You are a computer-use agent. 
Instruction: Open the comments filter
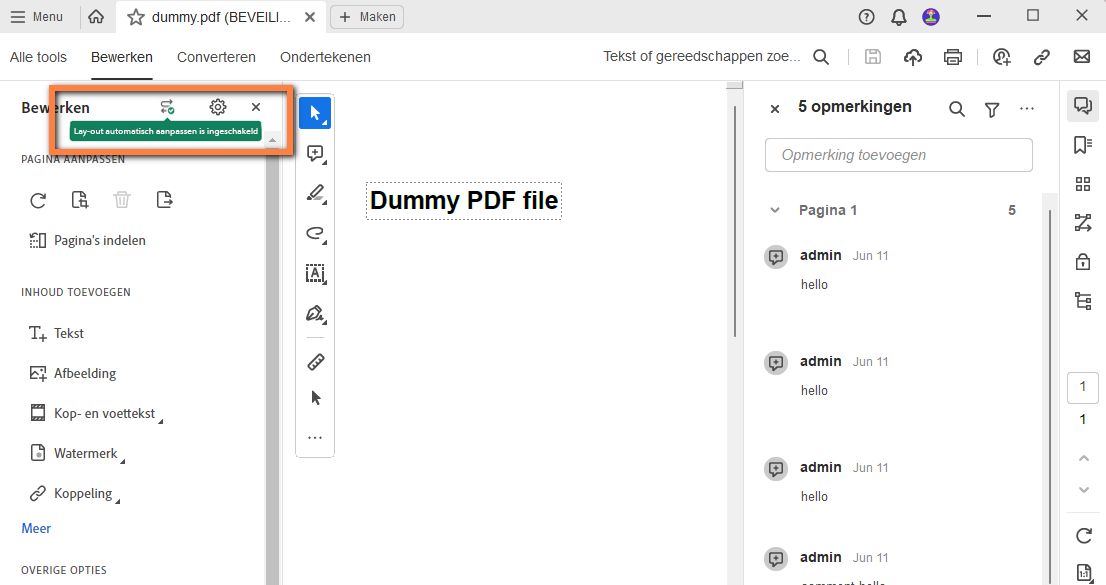(992, 109)
